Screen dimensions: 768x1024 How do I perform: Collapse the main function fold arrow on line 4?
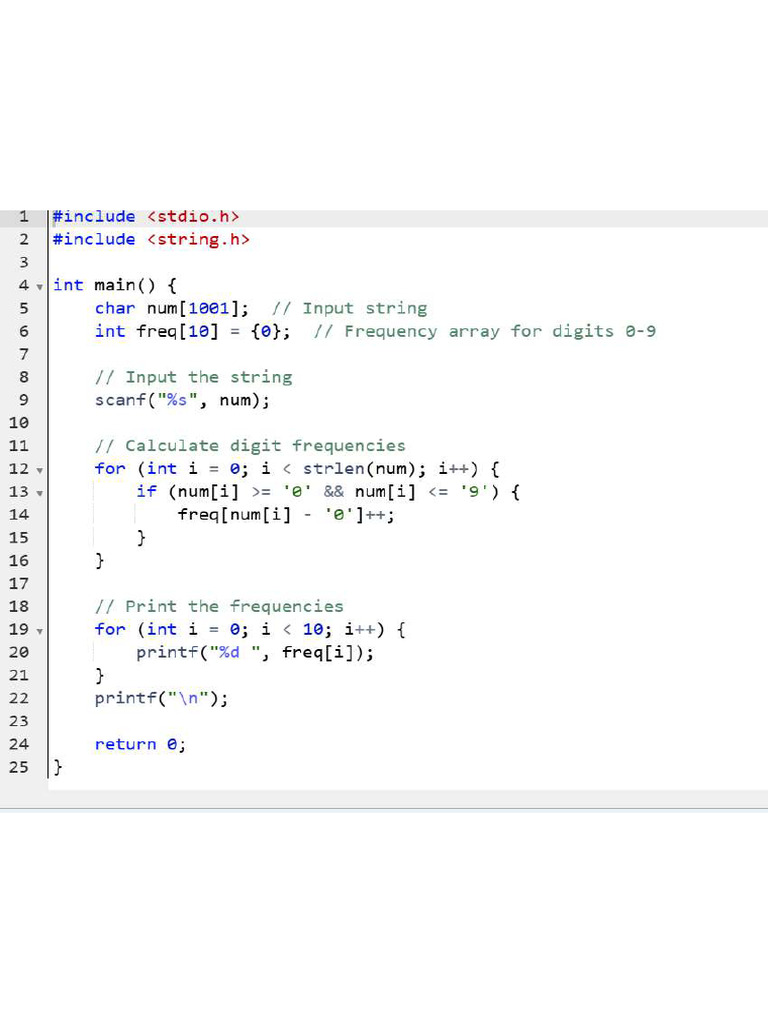coord(40,287)
